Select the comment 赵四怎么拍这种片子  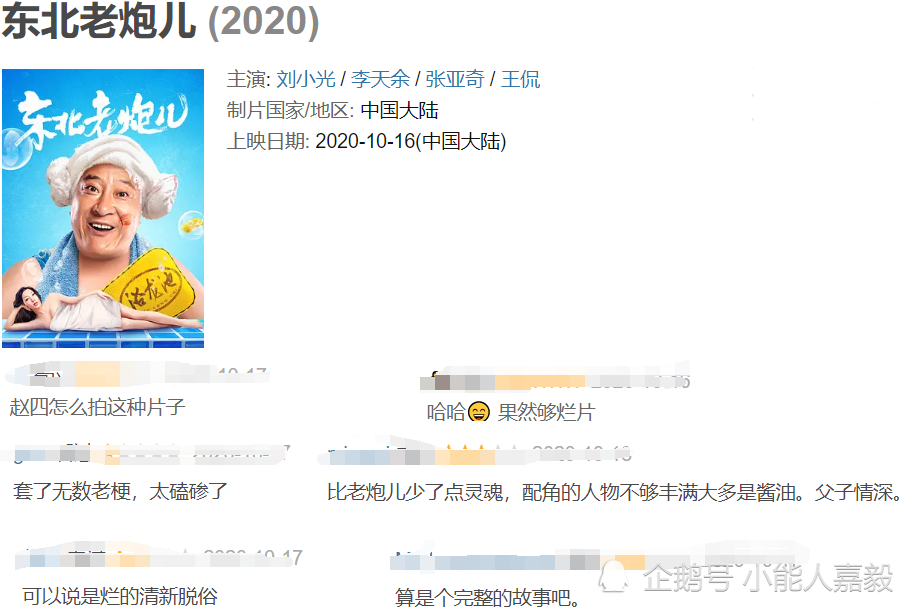pos(97,407)
